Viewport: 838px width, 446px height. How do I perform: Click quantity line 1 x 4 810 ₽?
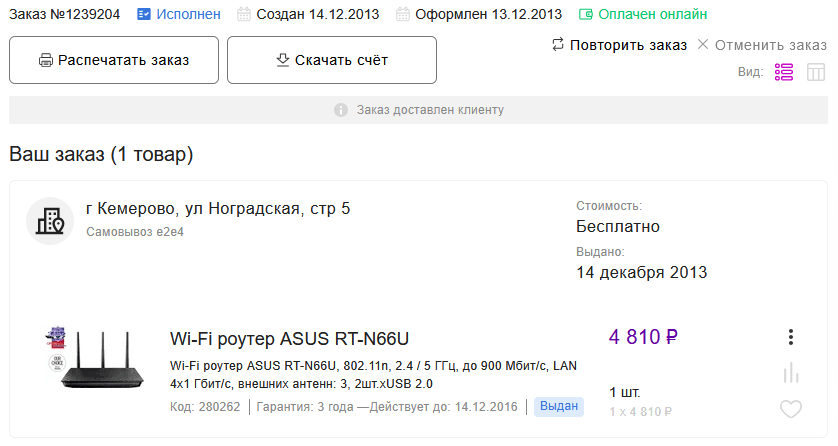(x=641, y=412)
